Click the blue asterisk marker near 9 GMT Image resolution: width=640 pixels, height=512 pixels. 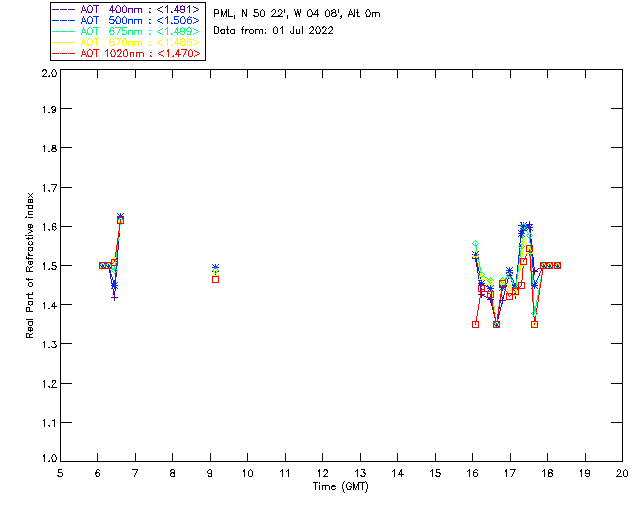click(x=215, y=268)
